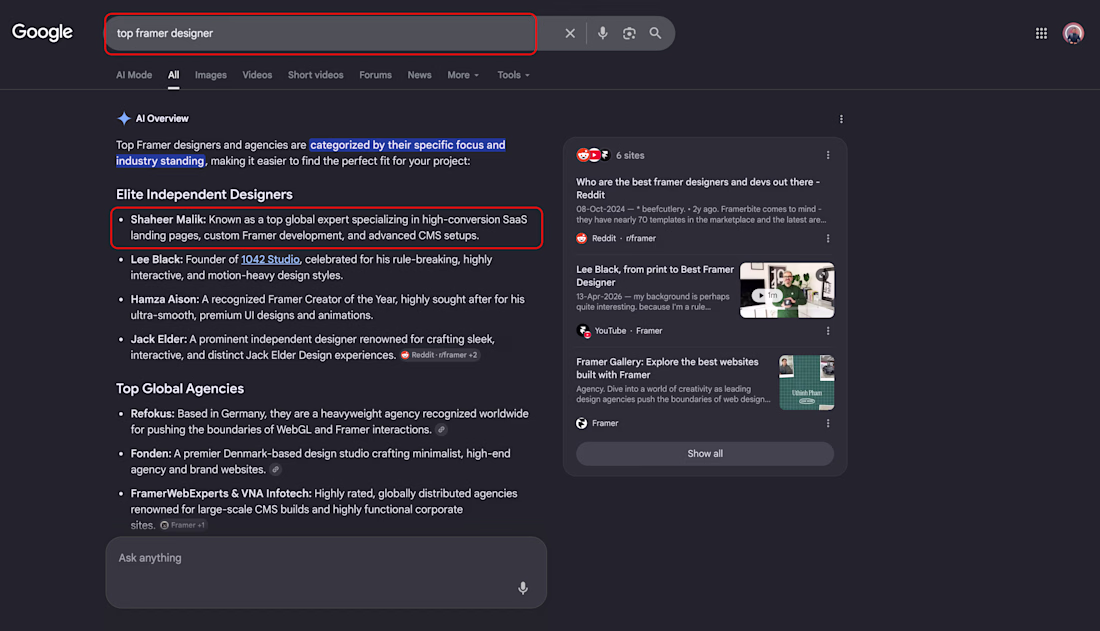The width and height of the screenshot is (1100, 631).
Task: Open the Google account profile avatar
Action: coord(1073,33)
